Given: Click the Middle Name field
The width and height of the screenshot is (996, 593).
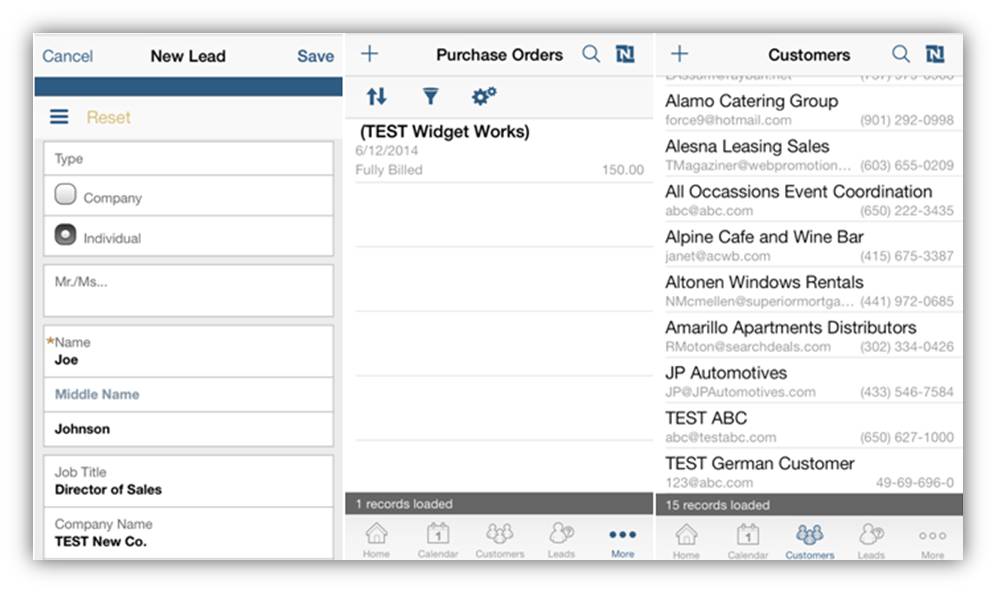Looking at the screenshot, I should coord(188,394).
